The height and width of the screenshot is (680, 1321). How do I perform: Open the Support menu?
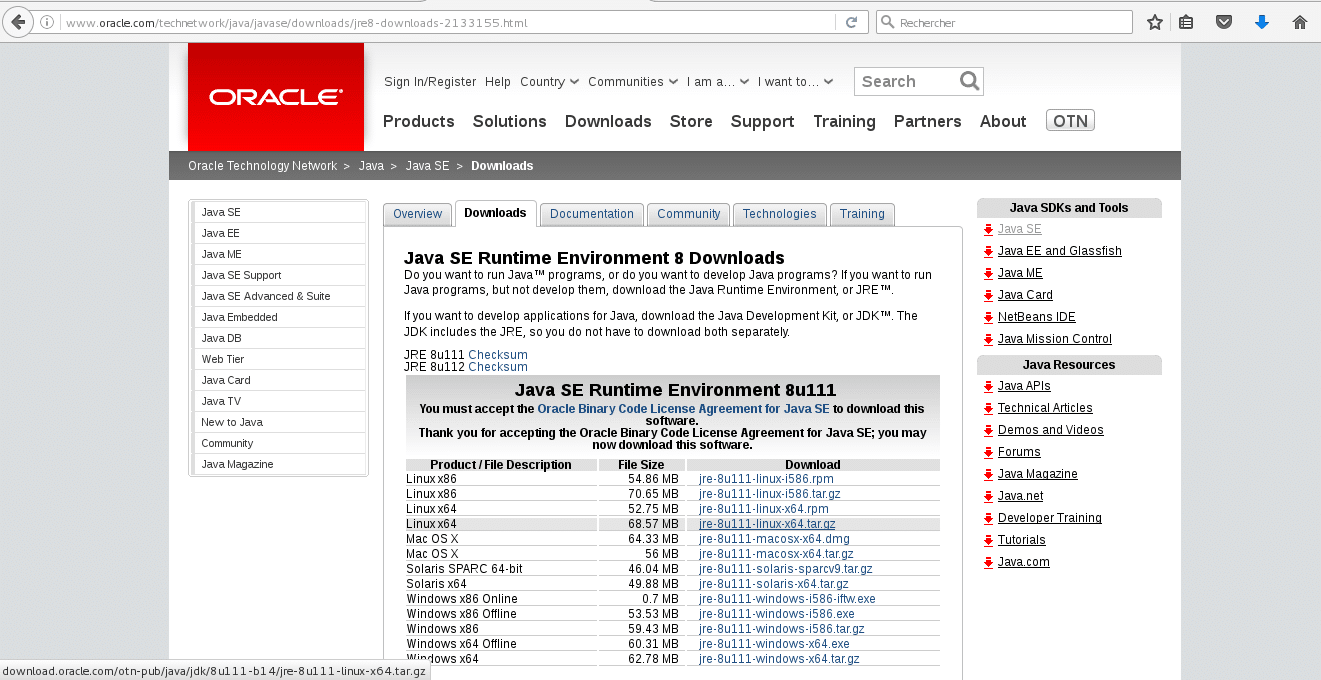pos(763,121)
